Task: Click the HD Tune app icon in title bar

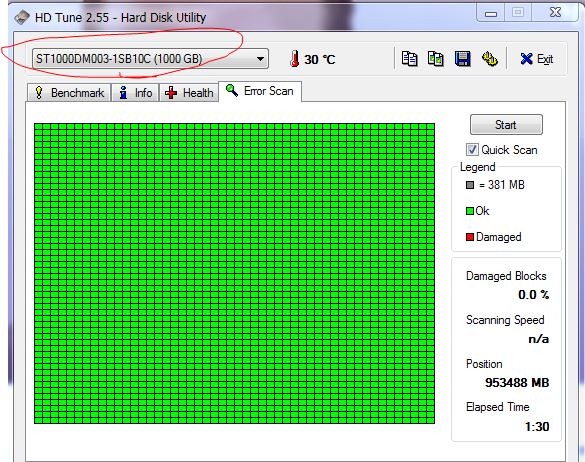Action: [x=22, y=18]
